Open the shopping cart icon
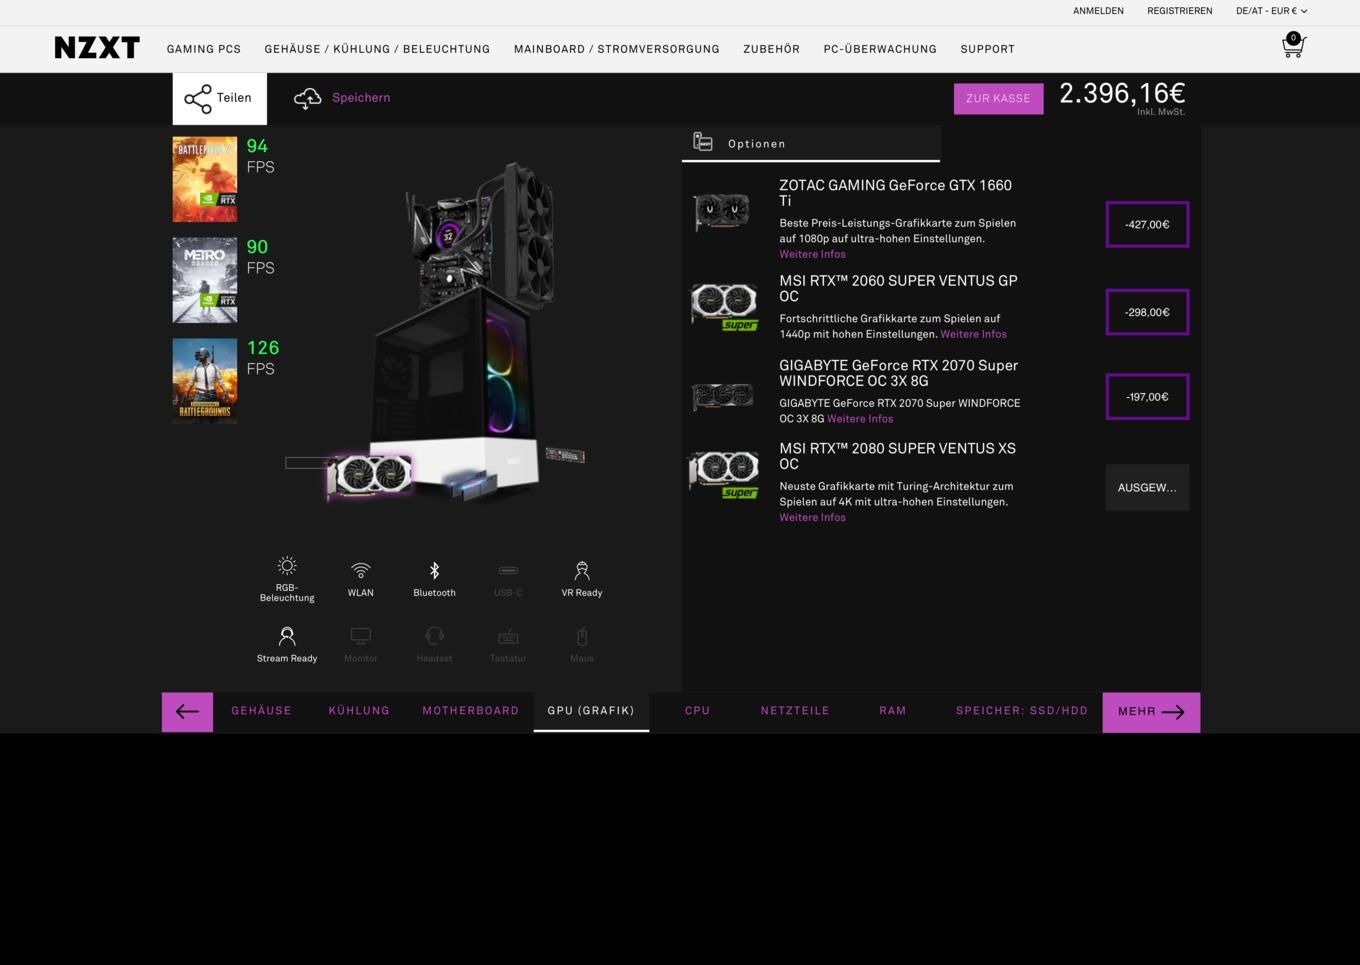The width and height of the screenshot is (1360, 965). (1293, 46)
